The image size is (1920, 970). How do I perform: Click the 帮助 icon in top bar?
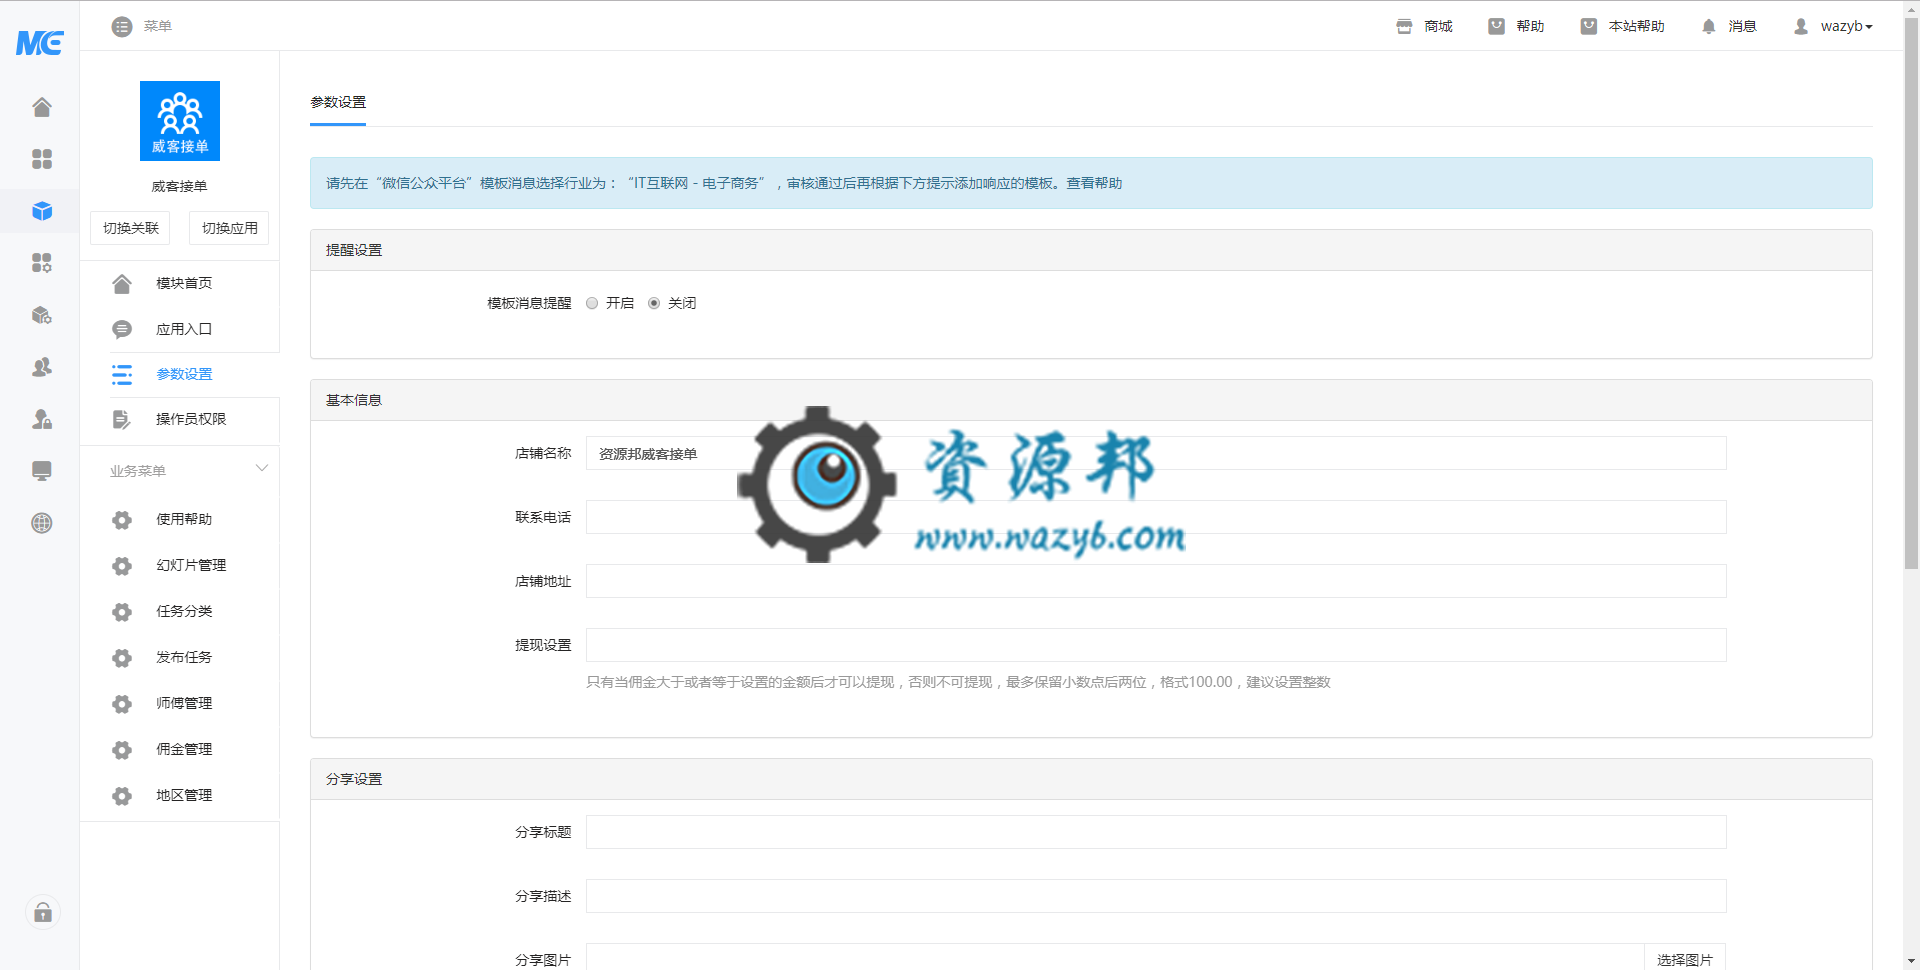1496,26
